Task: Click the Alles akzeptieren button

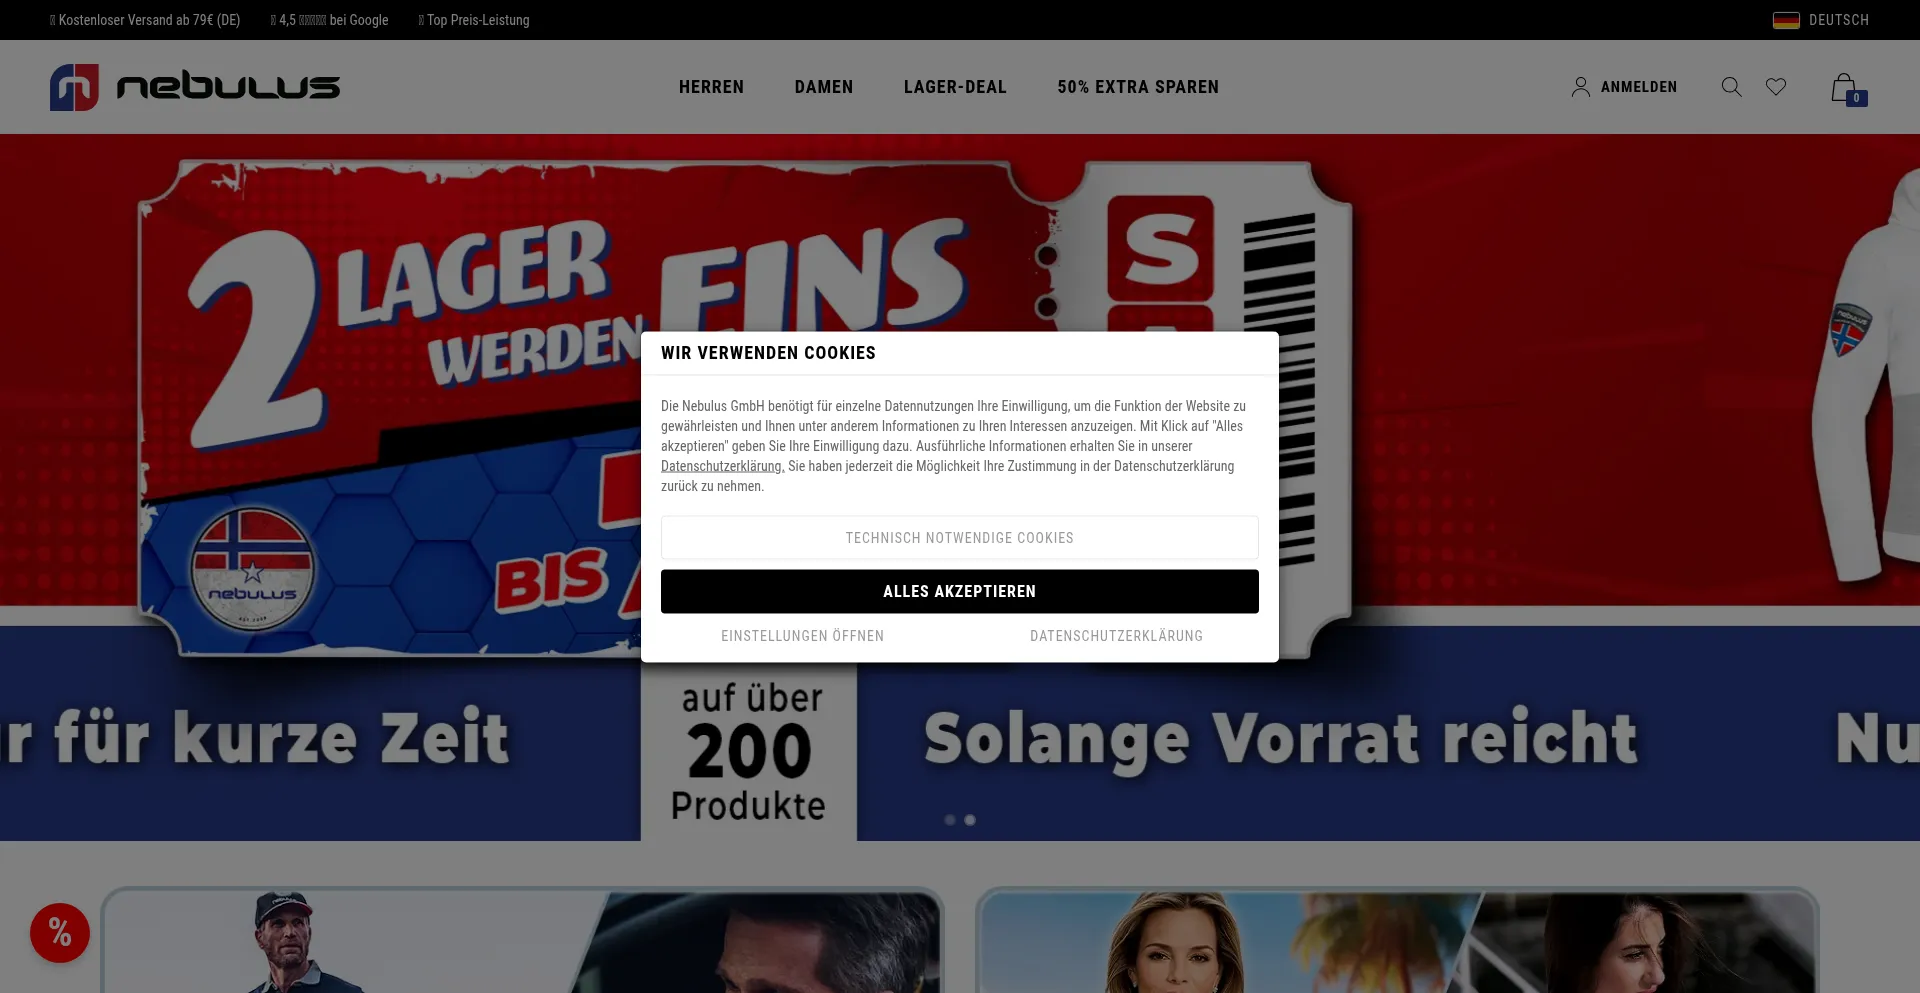Action: click(960, 591)
